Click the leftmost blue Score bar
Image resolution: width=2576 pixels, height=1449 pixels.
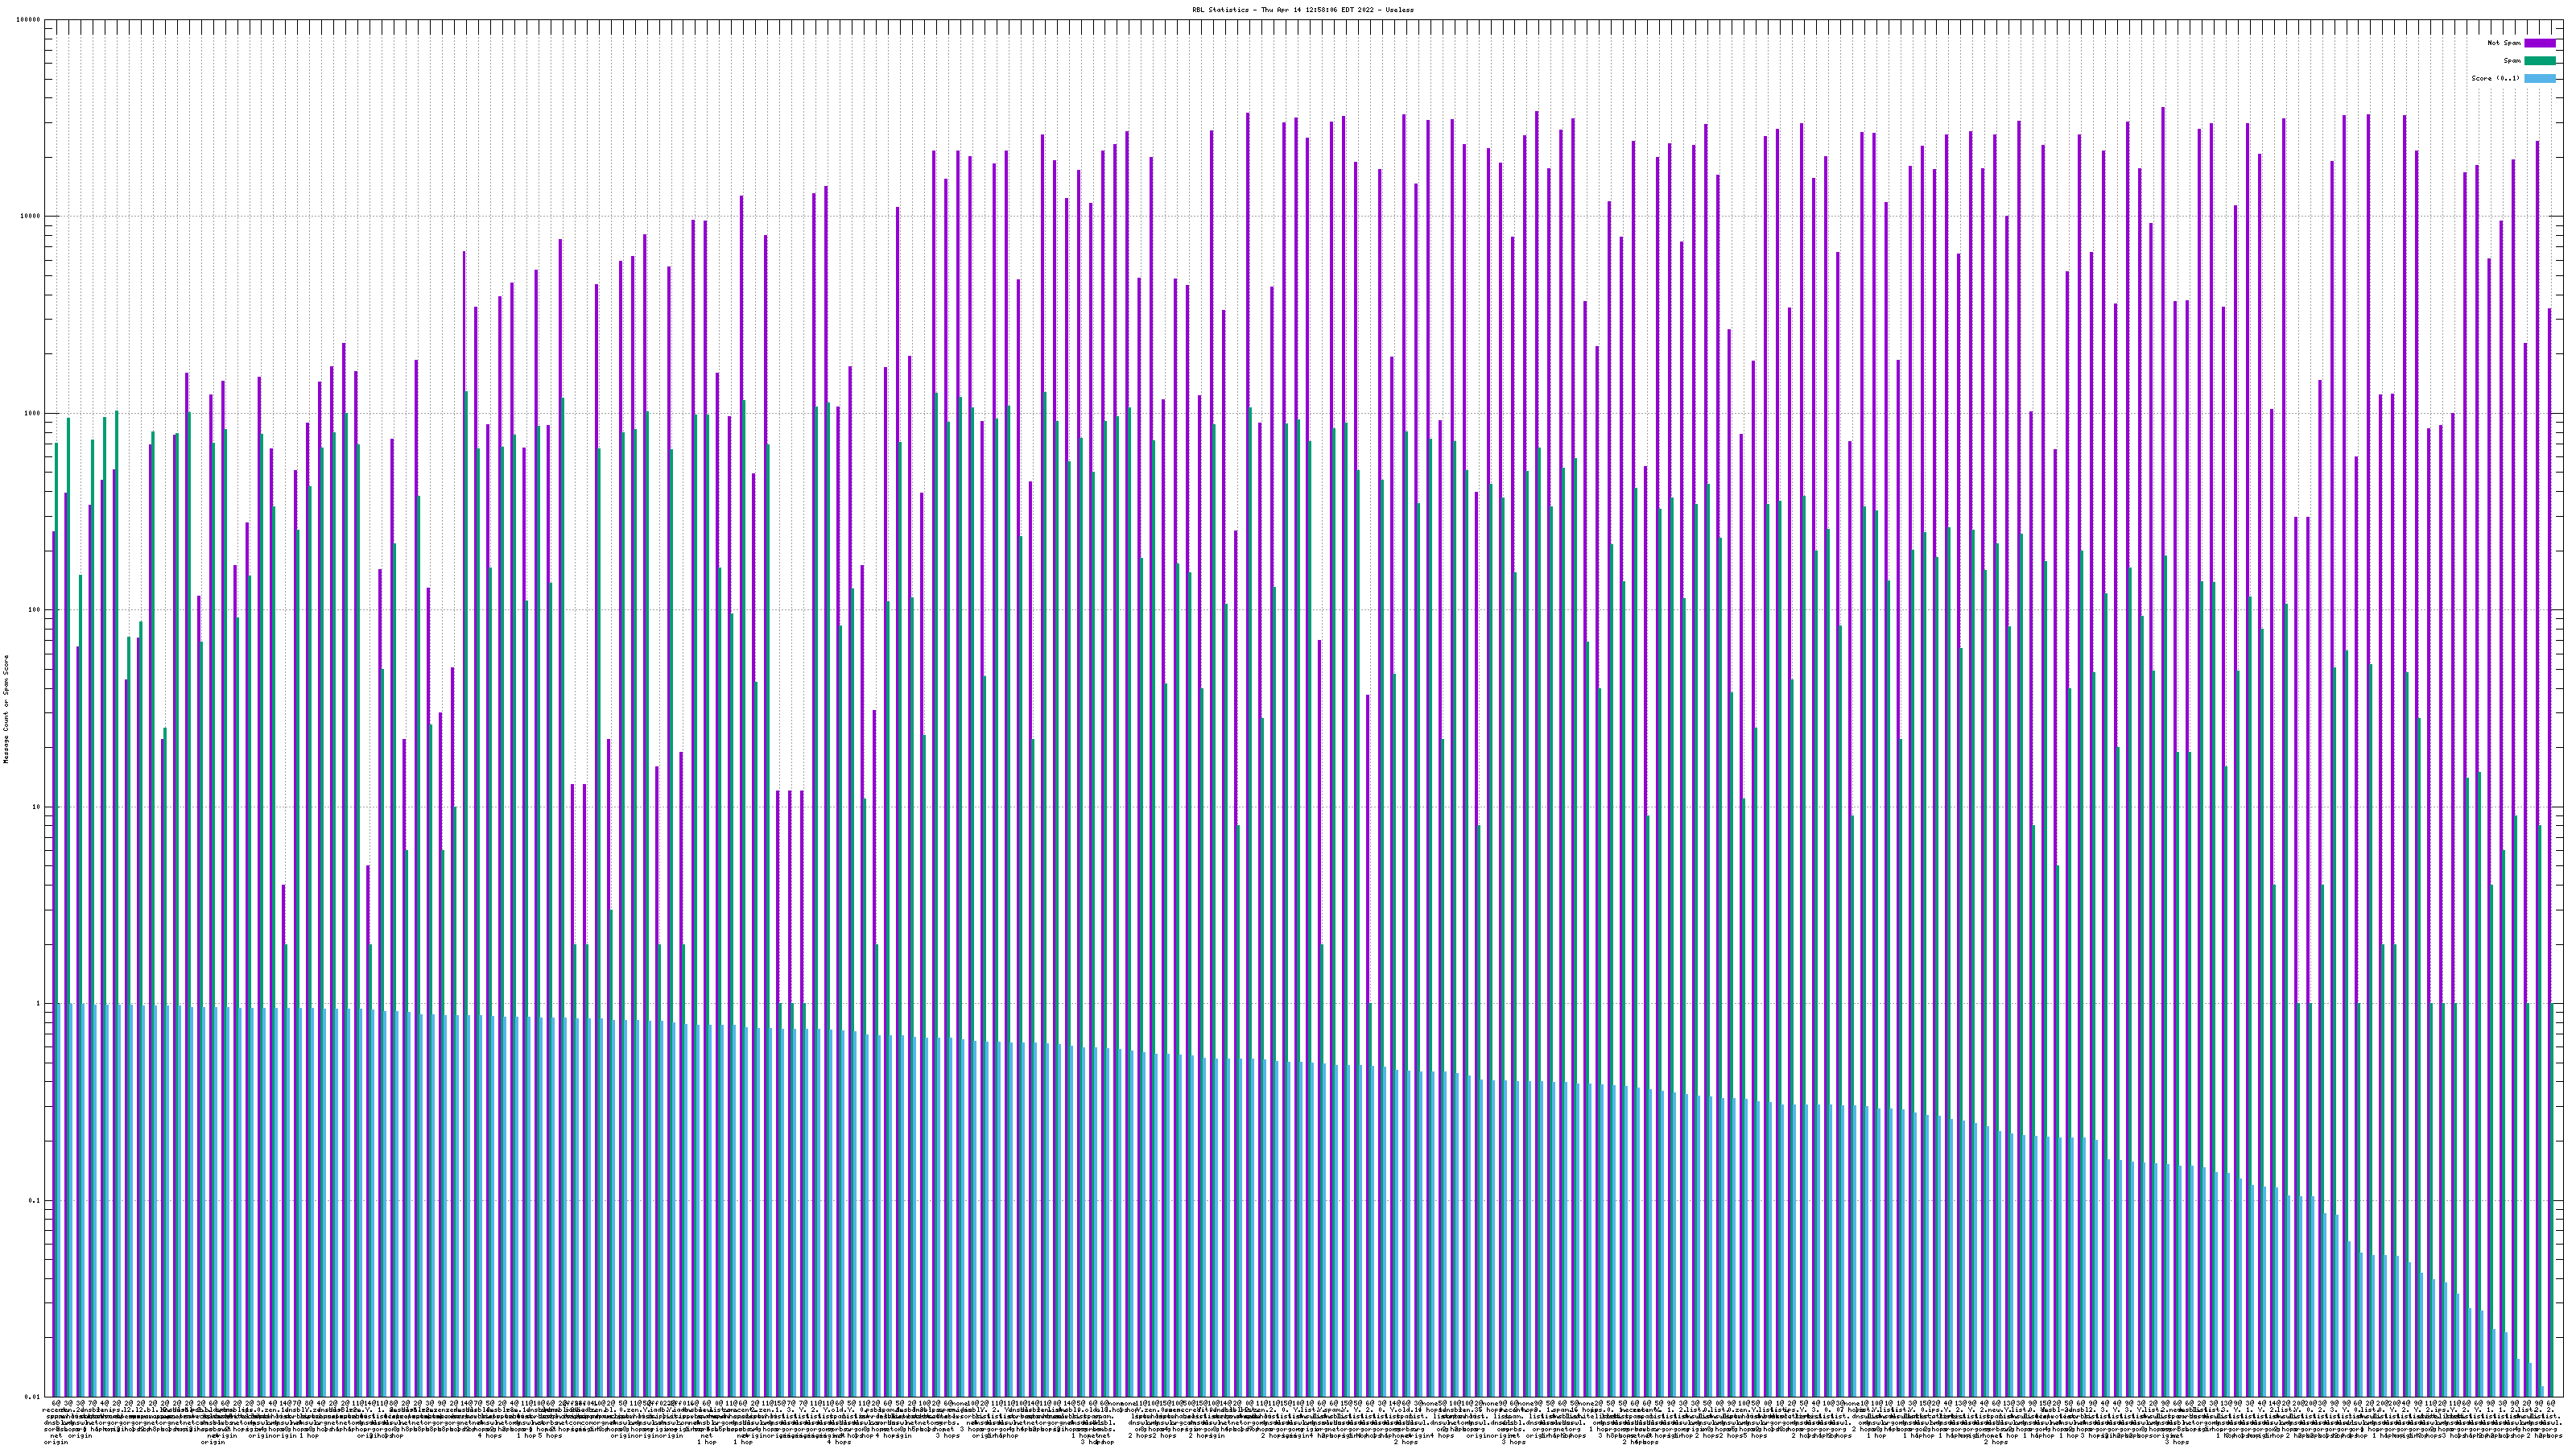(x=59, y=1200)
